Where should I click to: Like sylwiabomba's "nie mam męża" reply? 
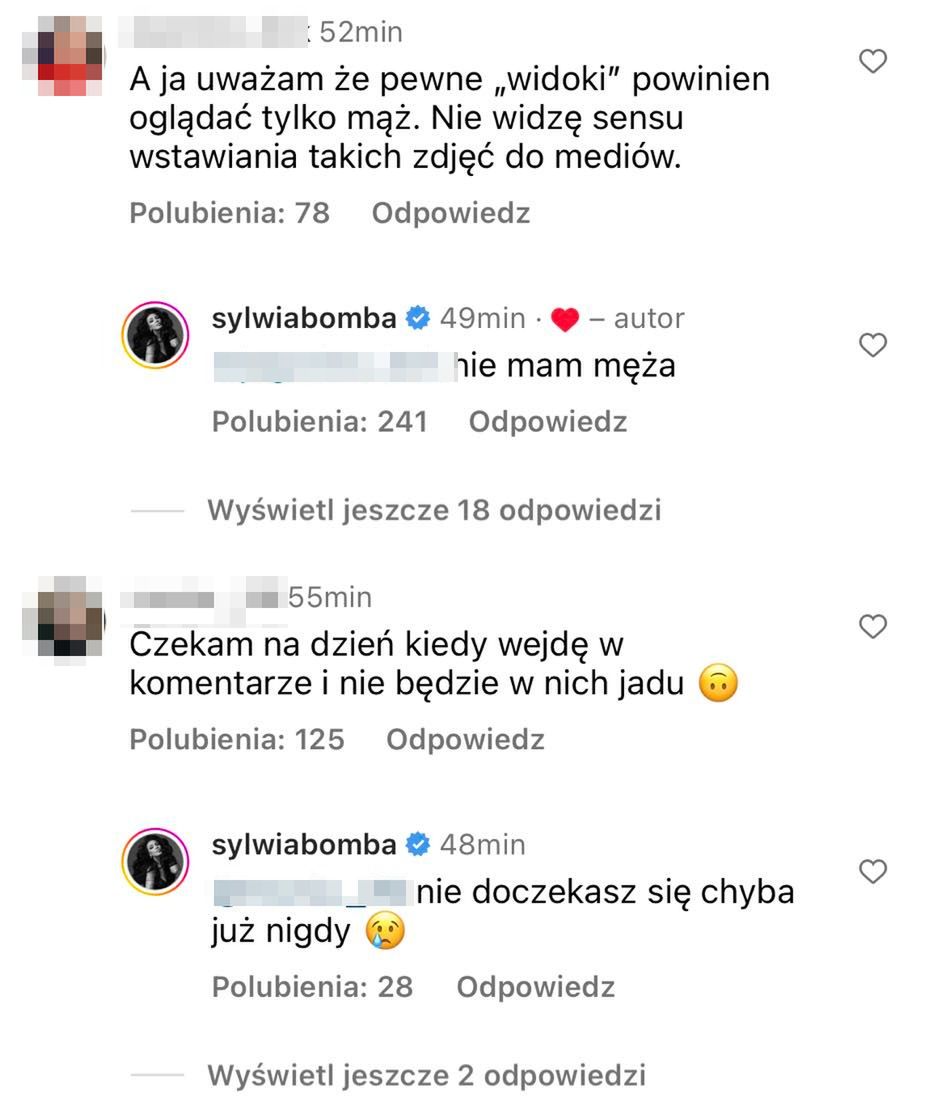(x=873, y=346)
